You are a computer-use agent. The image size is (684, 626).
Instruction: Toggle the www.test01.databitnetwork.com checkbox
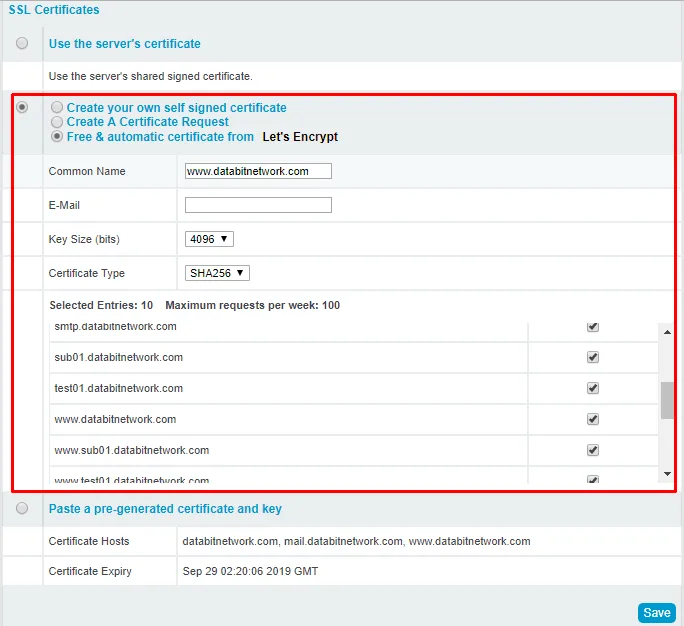(593, 479)
